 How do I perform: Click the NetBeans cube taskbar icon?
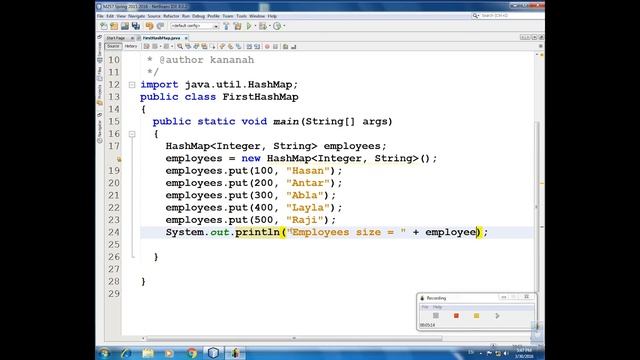point(213,353)
